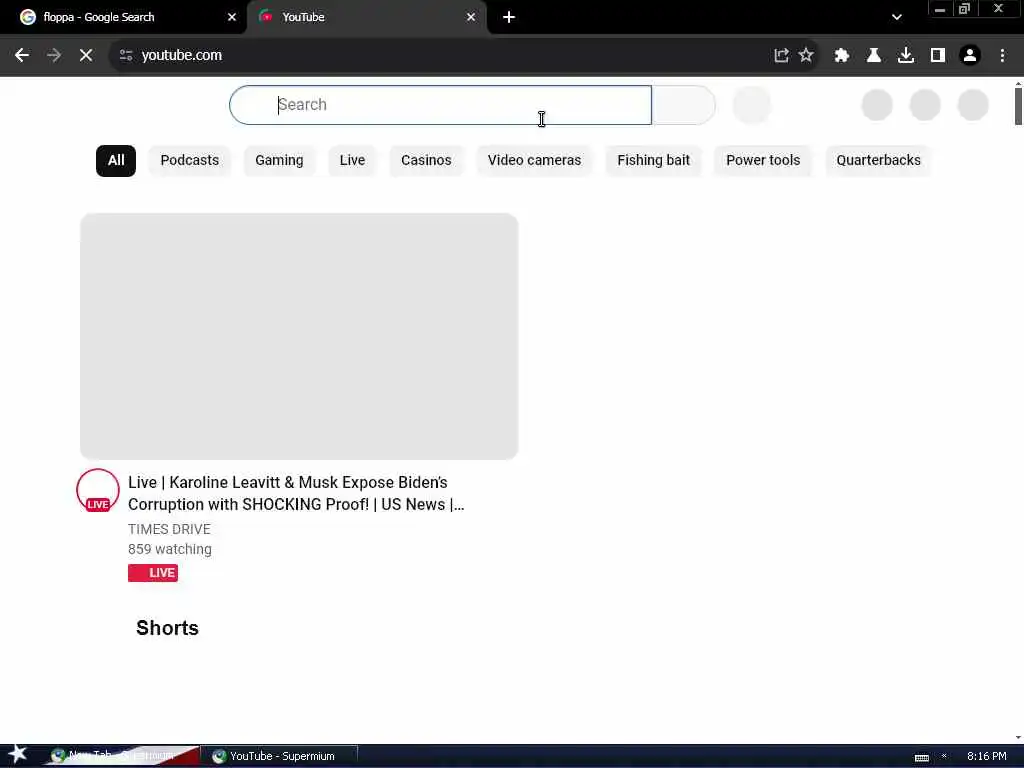The image size is (1024, 768).
Task: Click the 859 watching text
Action: (x=170, y=549)
